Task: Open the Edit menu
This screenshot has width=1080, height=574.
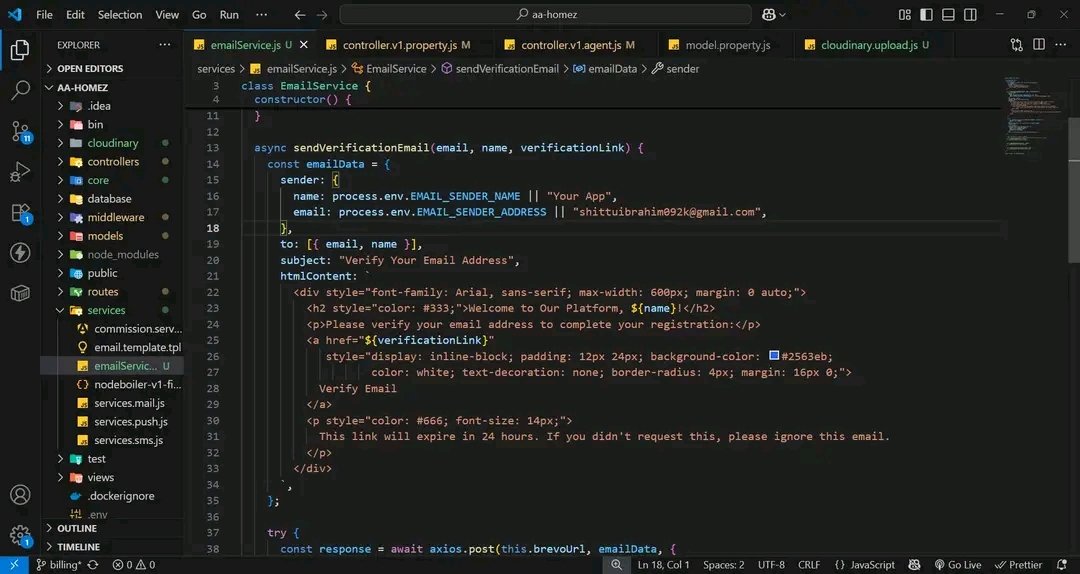Action: tap(75, 14)
